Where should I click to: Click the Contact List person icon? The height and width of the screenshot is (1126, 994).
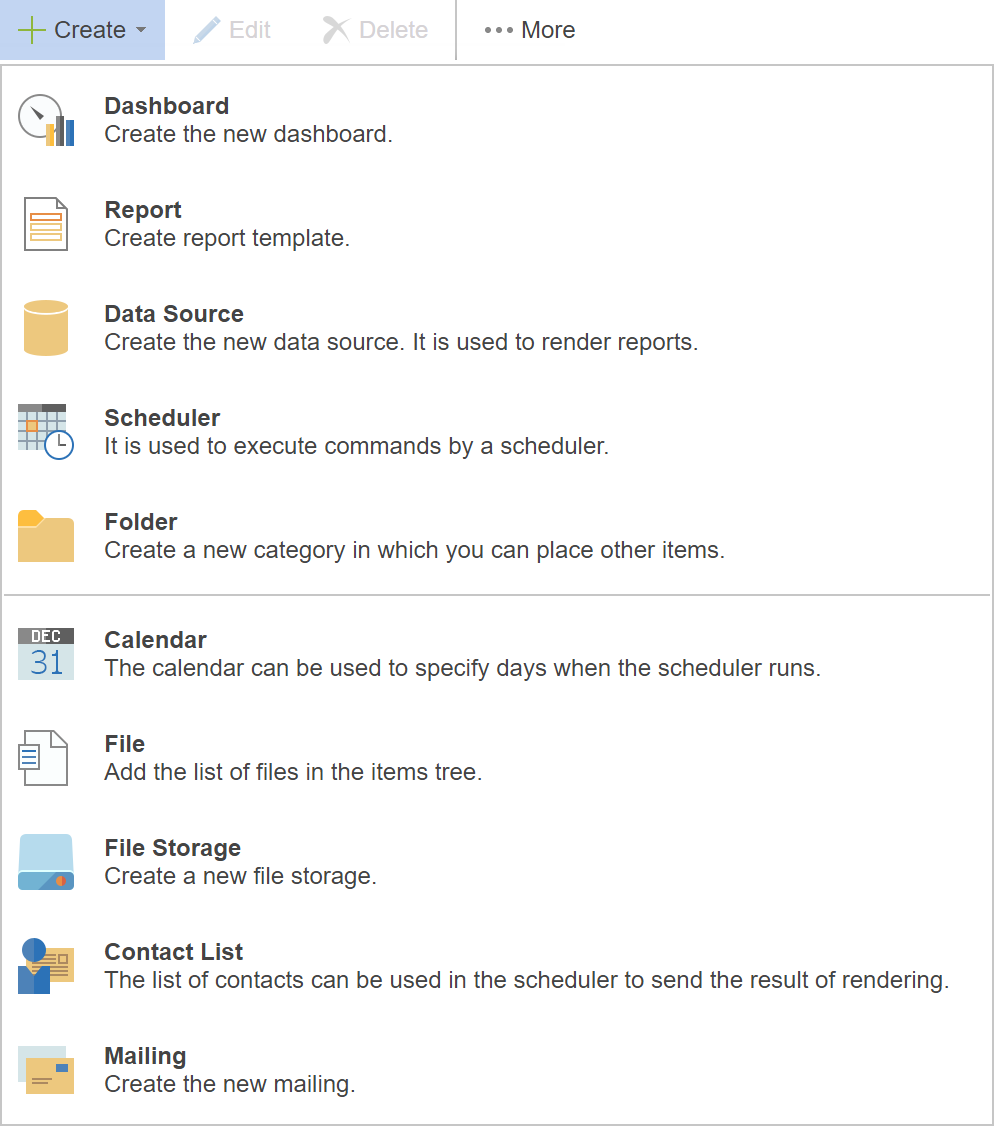tap(46, 966)
